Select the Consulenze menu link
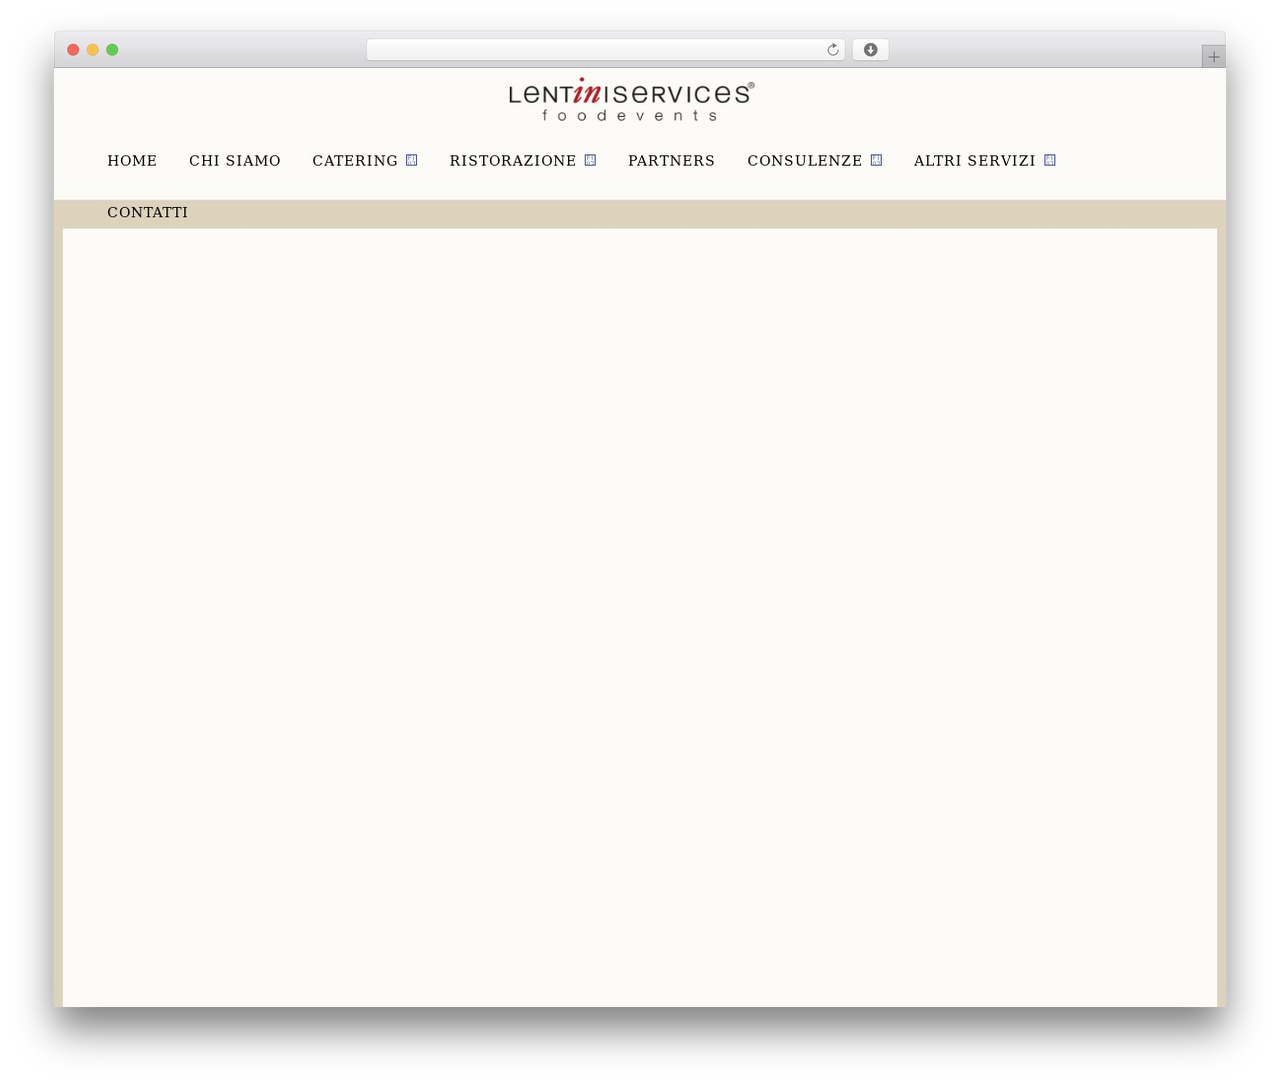 tap(805, 161)
